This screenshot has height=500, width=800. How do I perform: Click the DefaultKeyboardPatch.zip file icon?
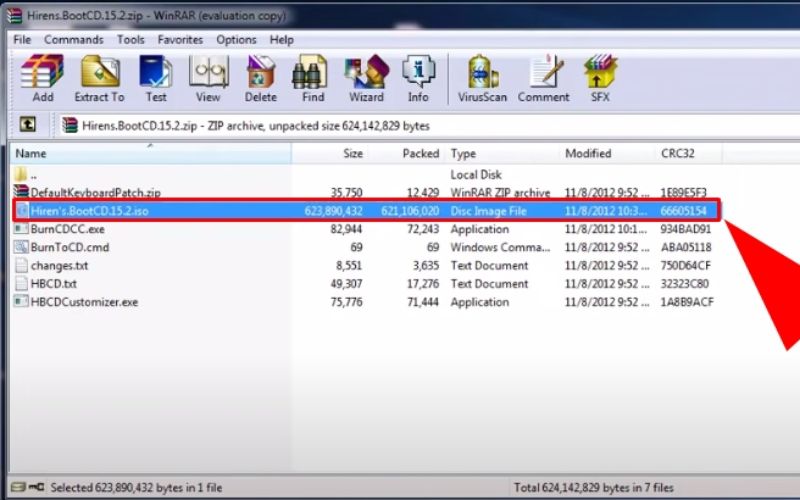21,192
